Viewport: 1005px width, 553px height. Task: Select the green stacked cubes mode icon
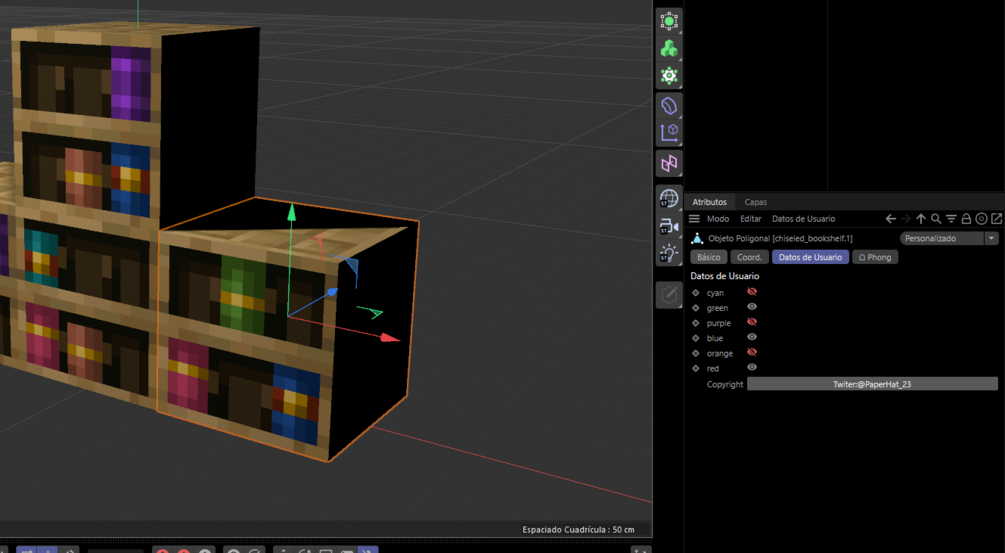(669, 49)
